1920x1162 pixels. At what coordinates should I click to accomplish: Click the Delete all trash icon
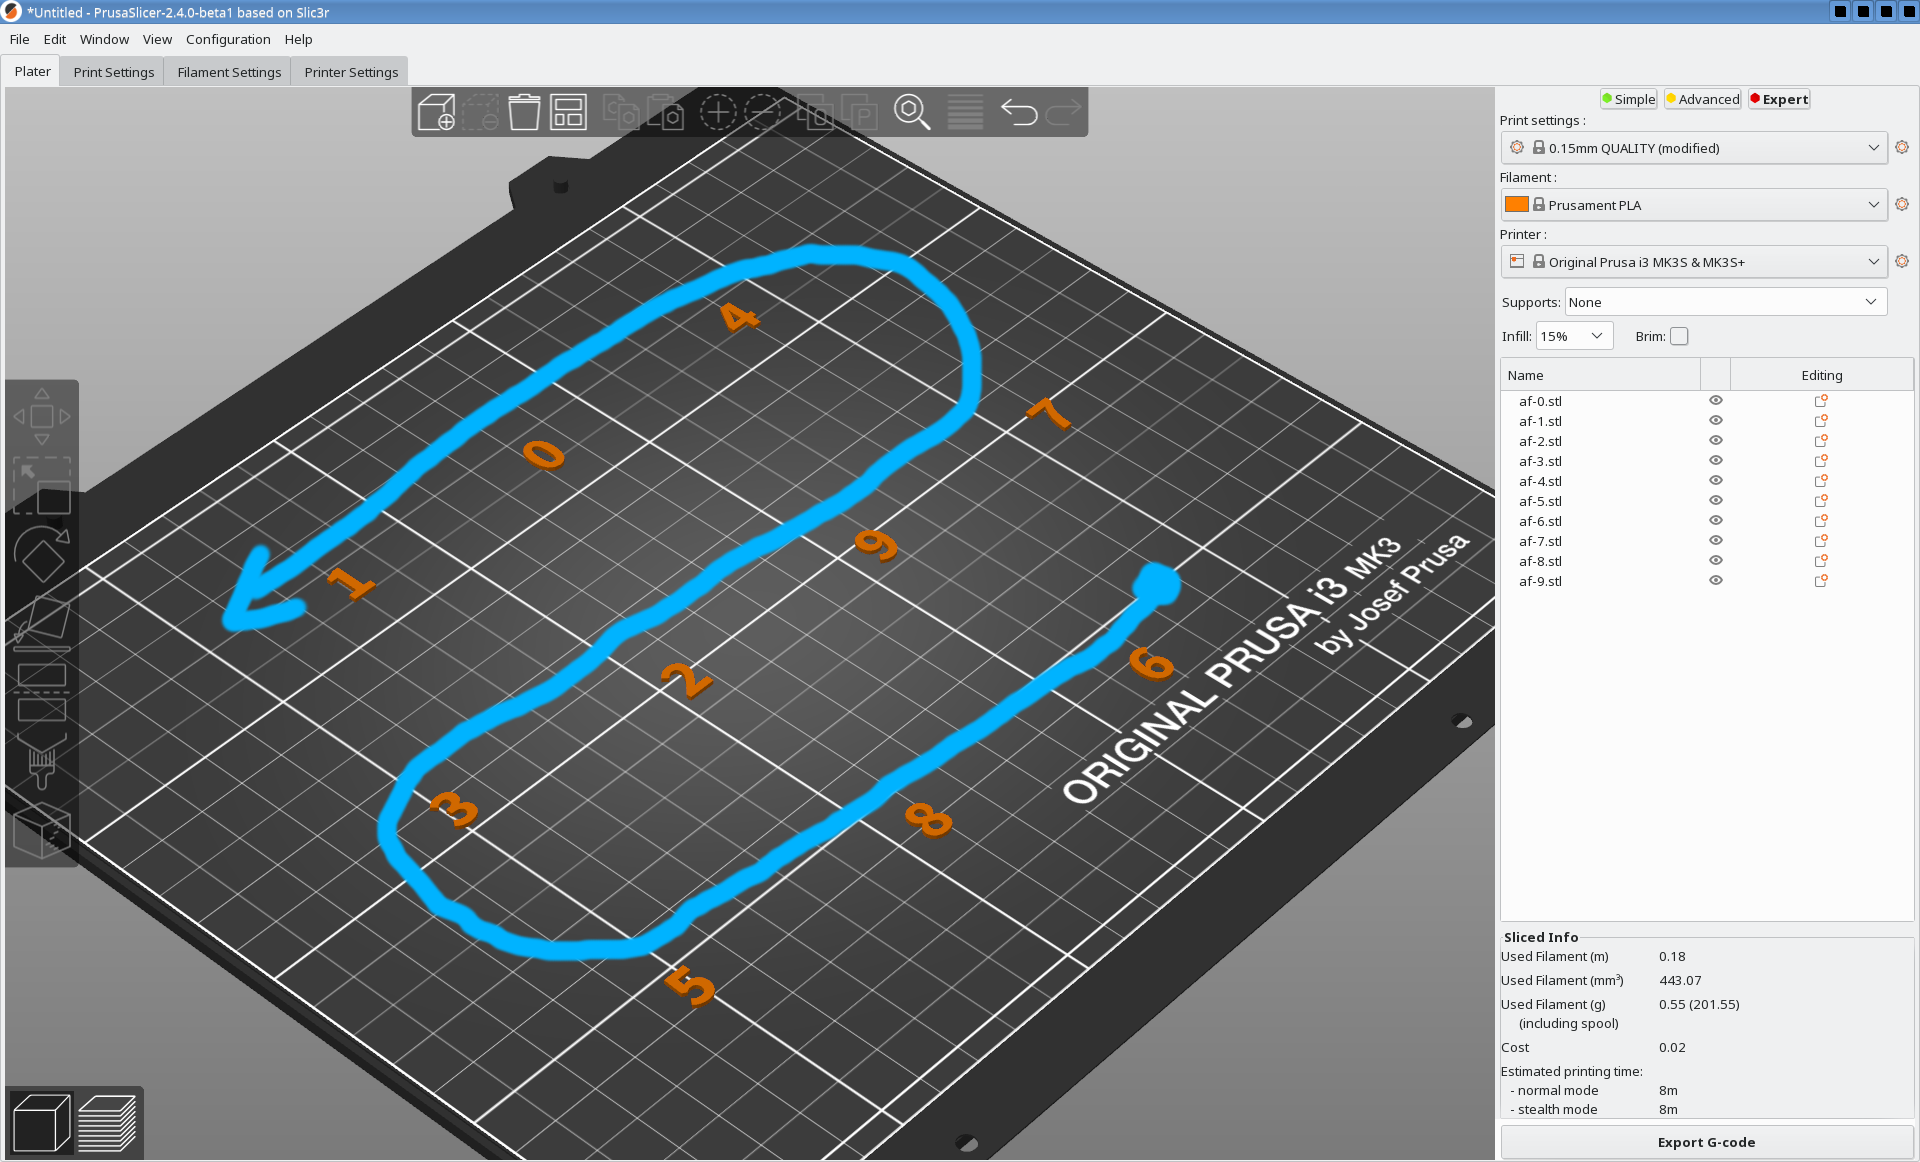coord(524,112)
